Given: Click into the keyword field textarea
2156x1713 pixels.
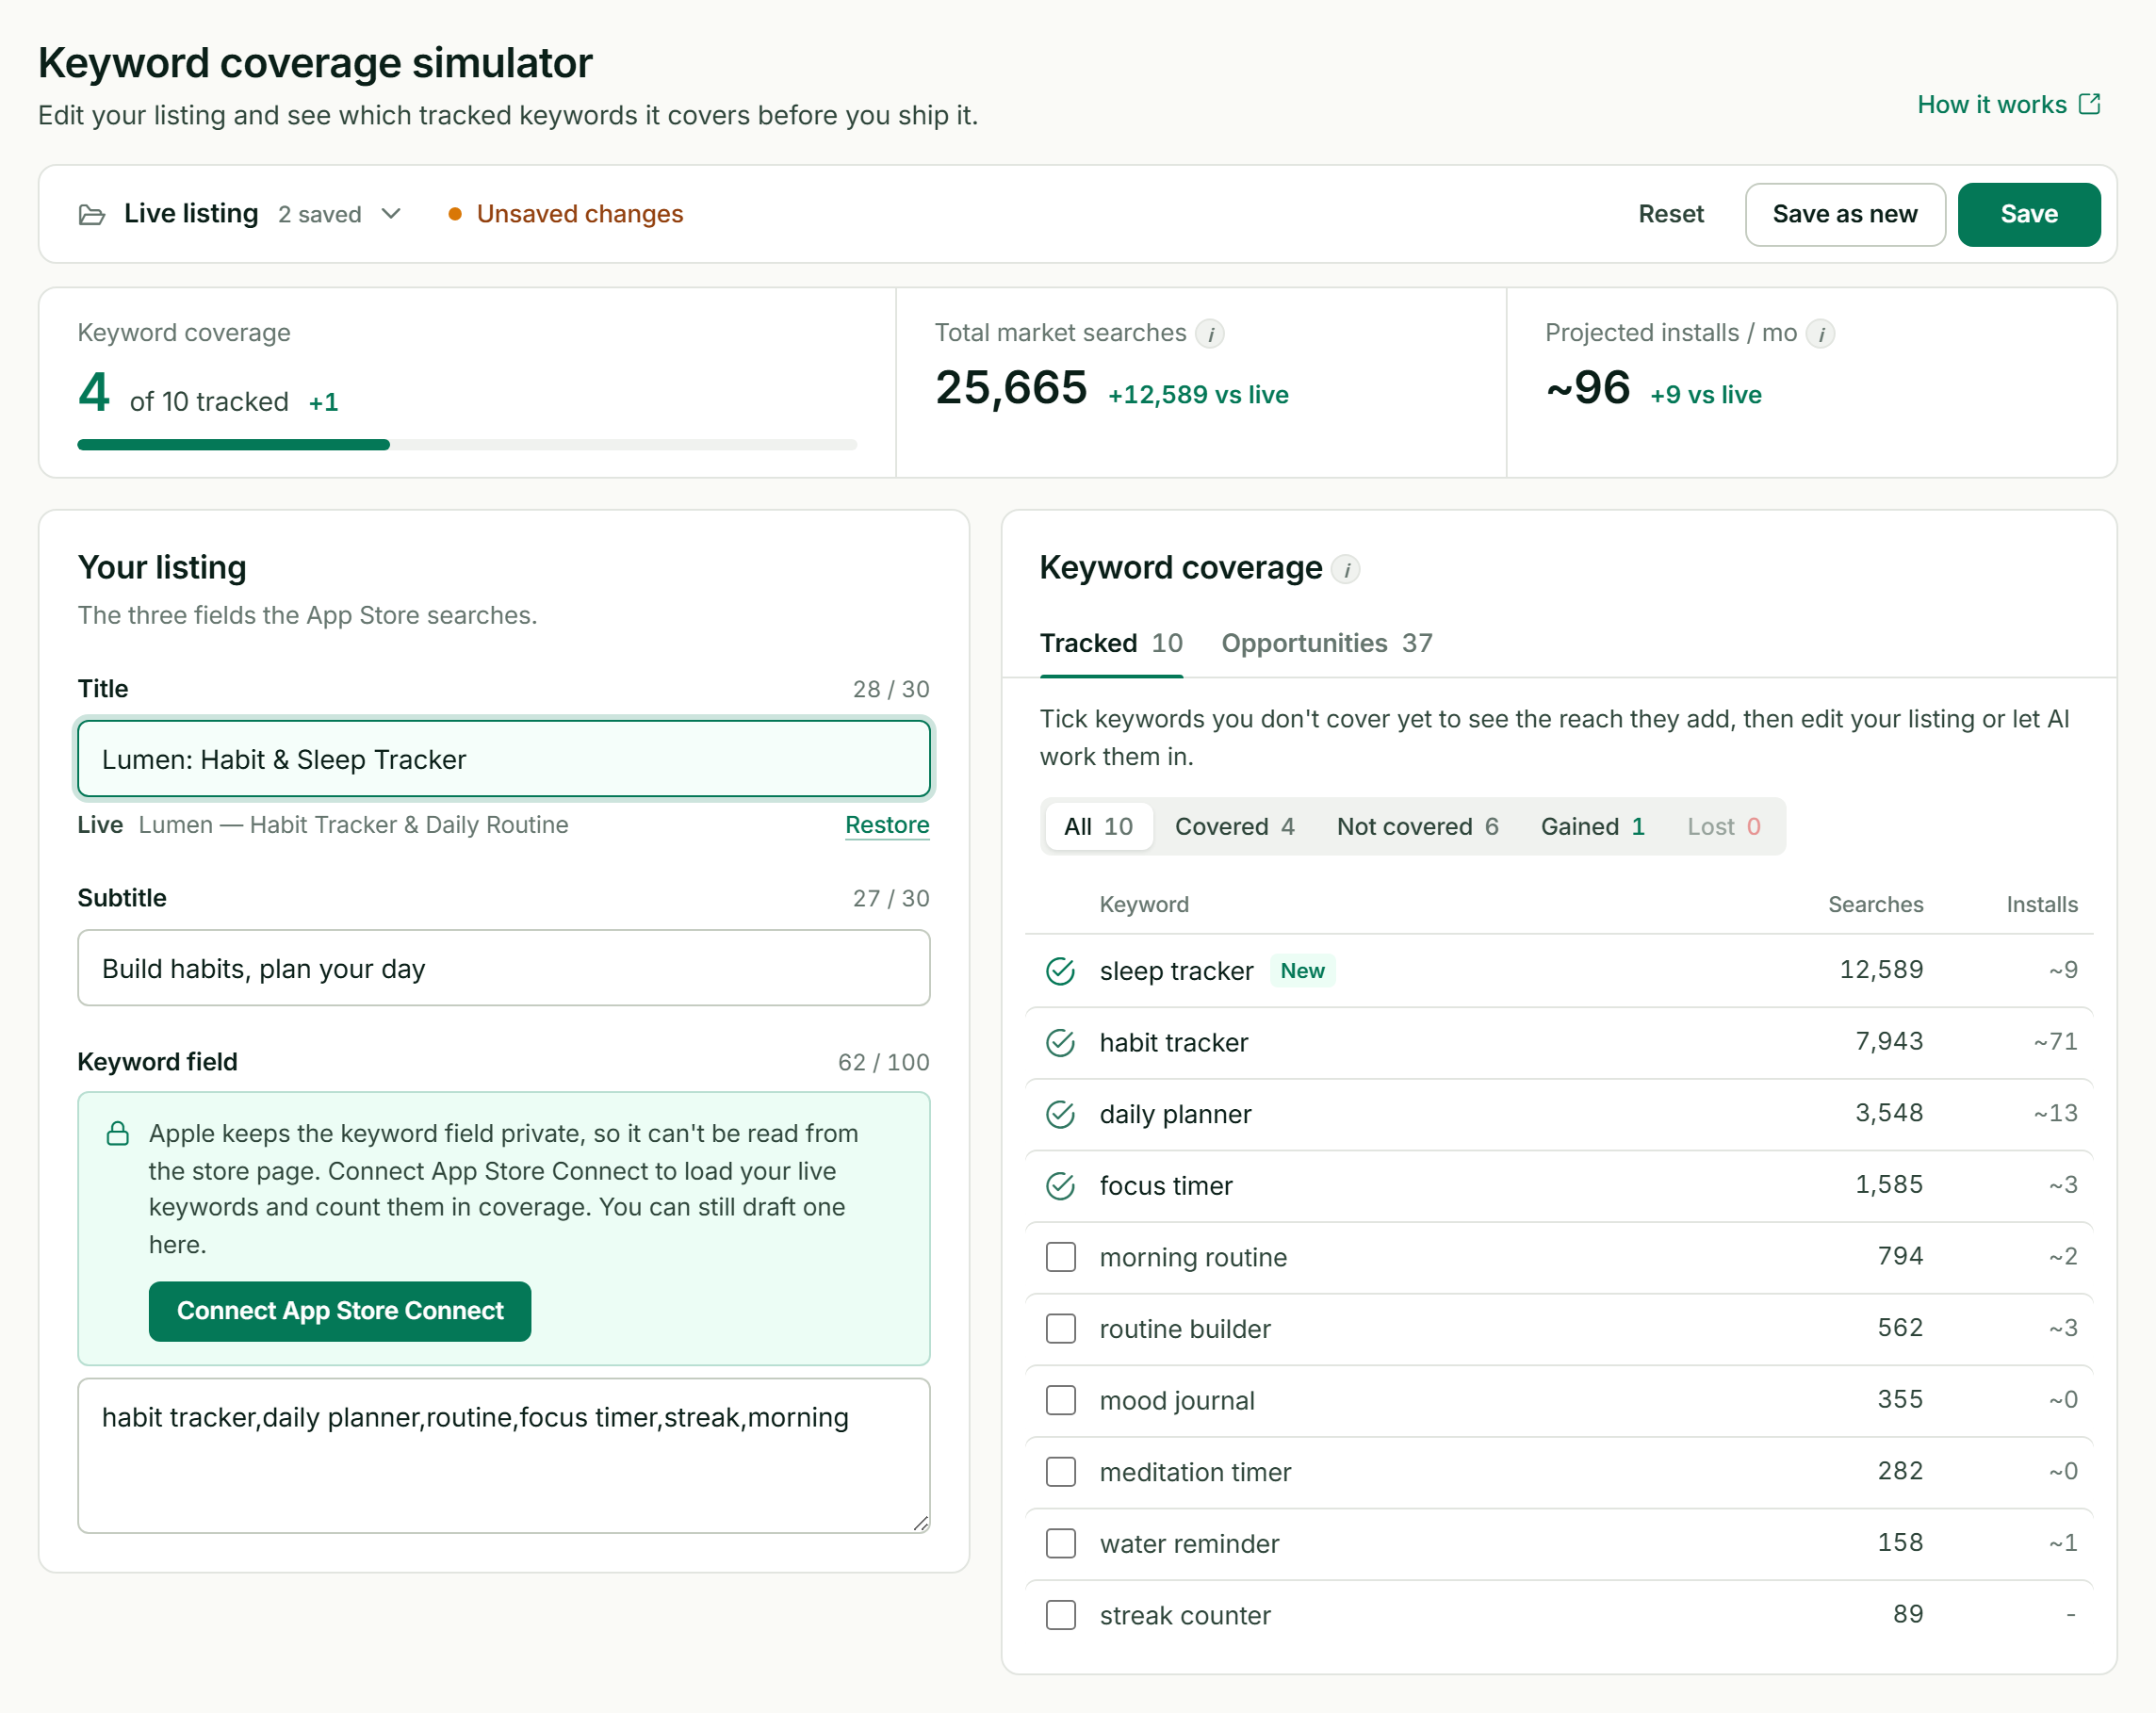Looking at the screenshot, I should click(504, 1456).
